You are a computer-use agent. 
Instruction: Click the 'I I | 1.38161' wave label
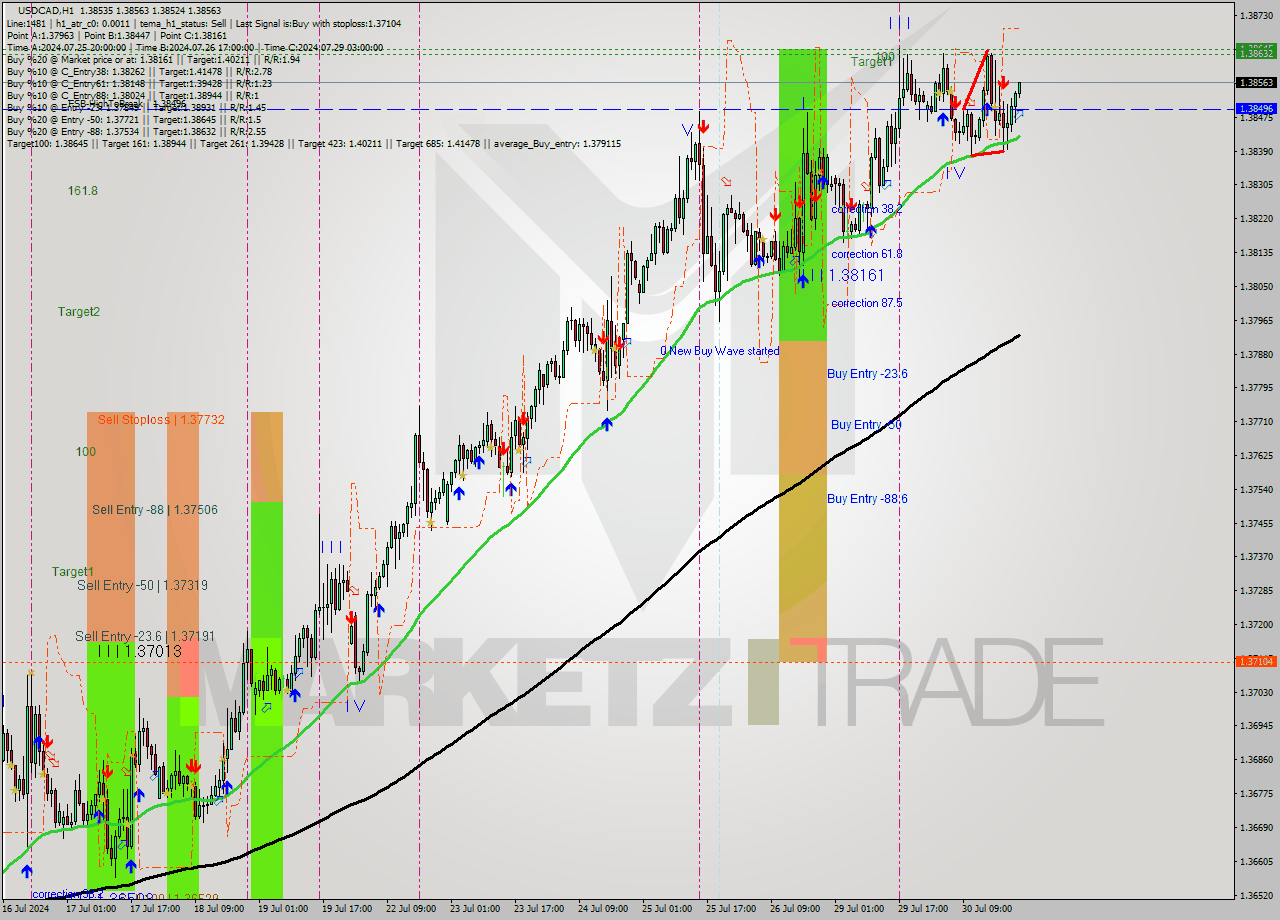[x=848, y=274]
